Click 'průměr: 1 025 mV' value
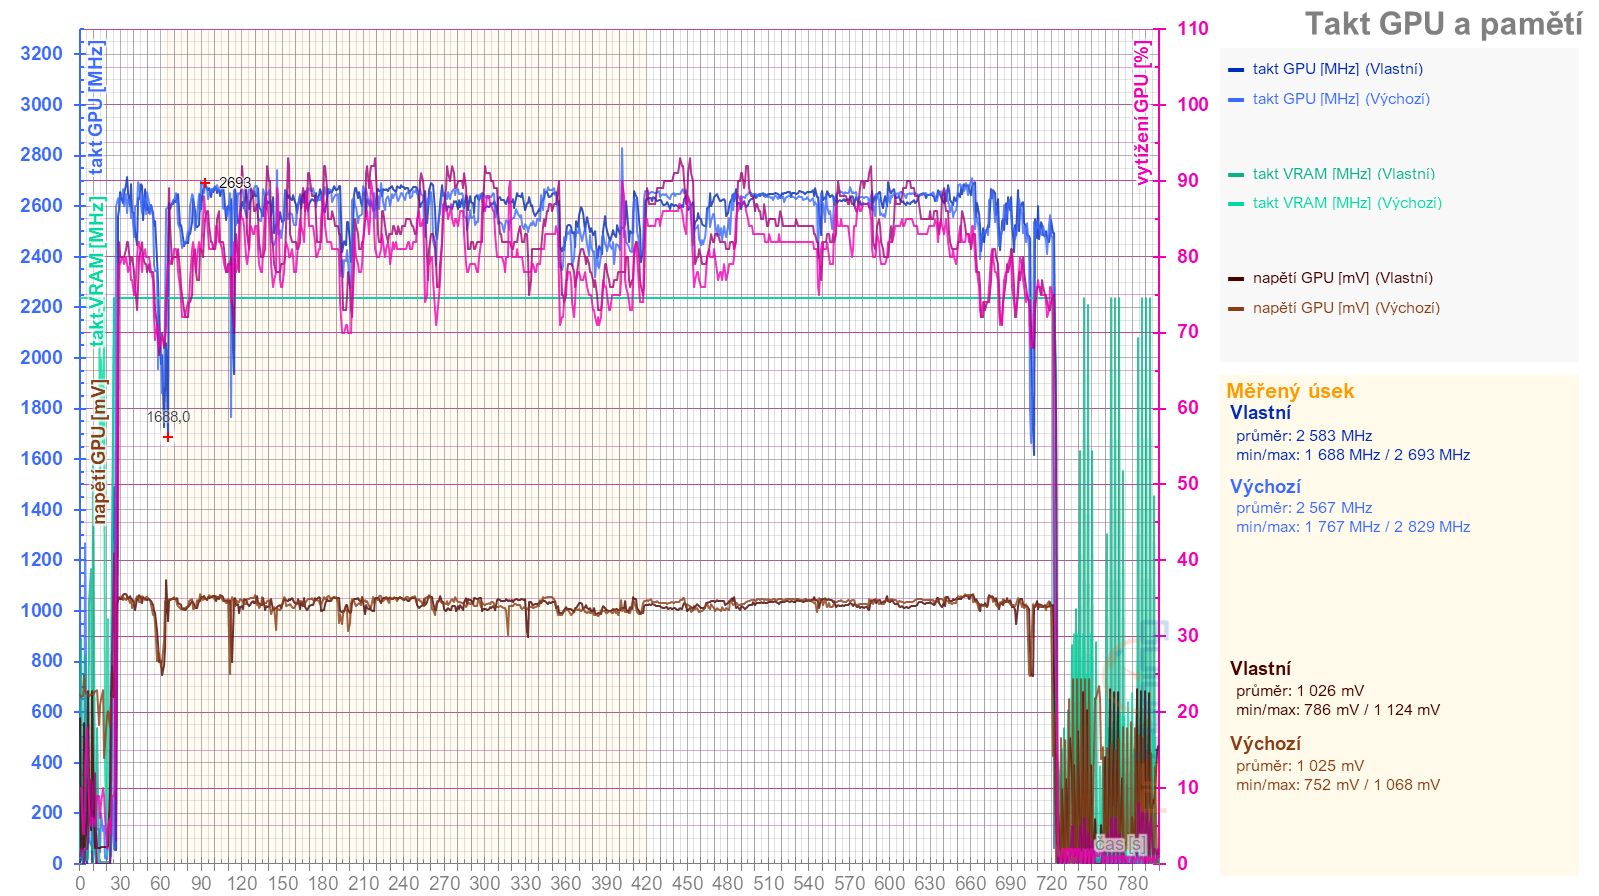The width and height of the screenshot is (1599, 896). coord(1300,766)
